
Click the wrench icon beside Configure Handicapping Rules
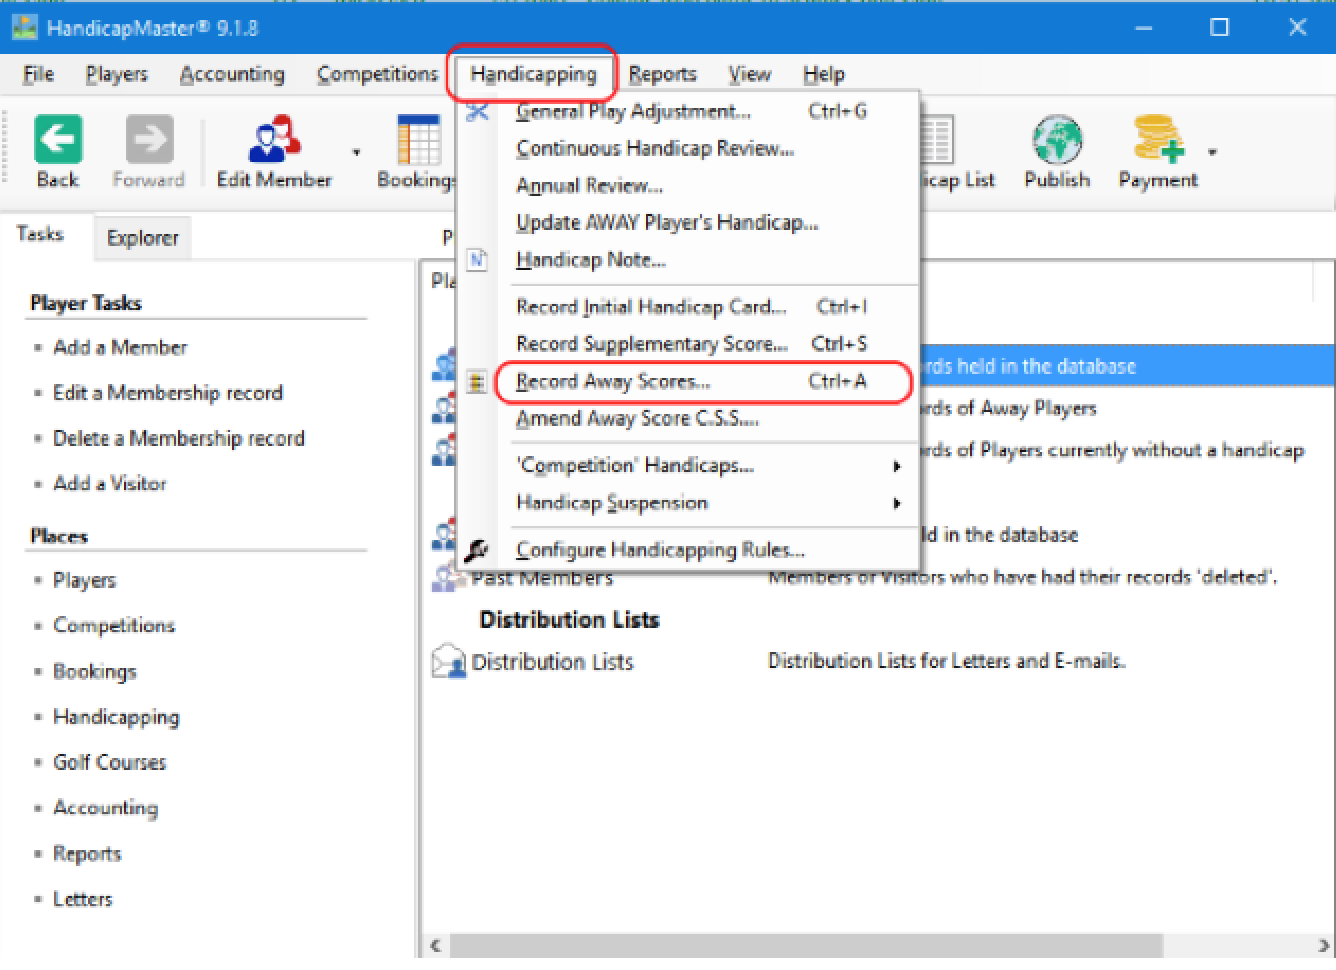(x=478, y=550)
